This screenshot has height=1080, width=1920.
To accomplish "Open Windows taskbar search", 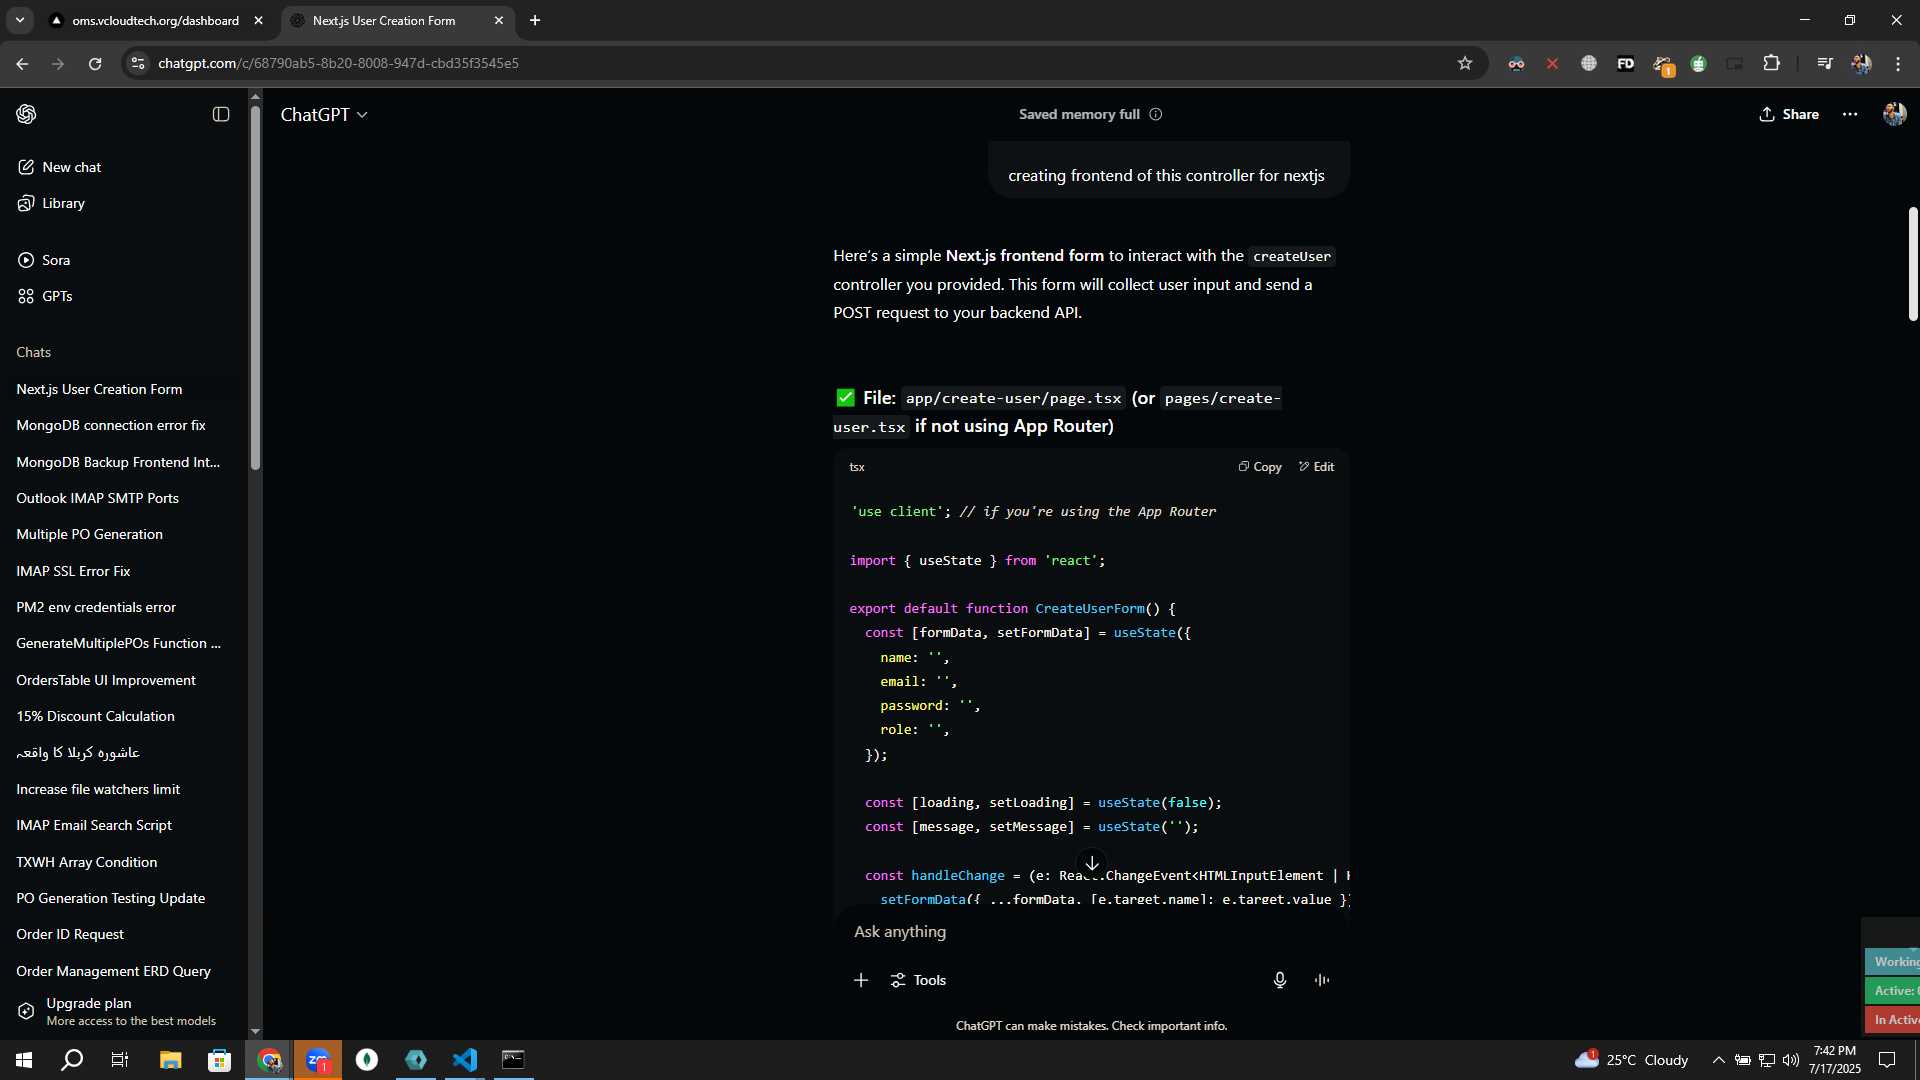I will click(72, 1060).
